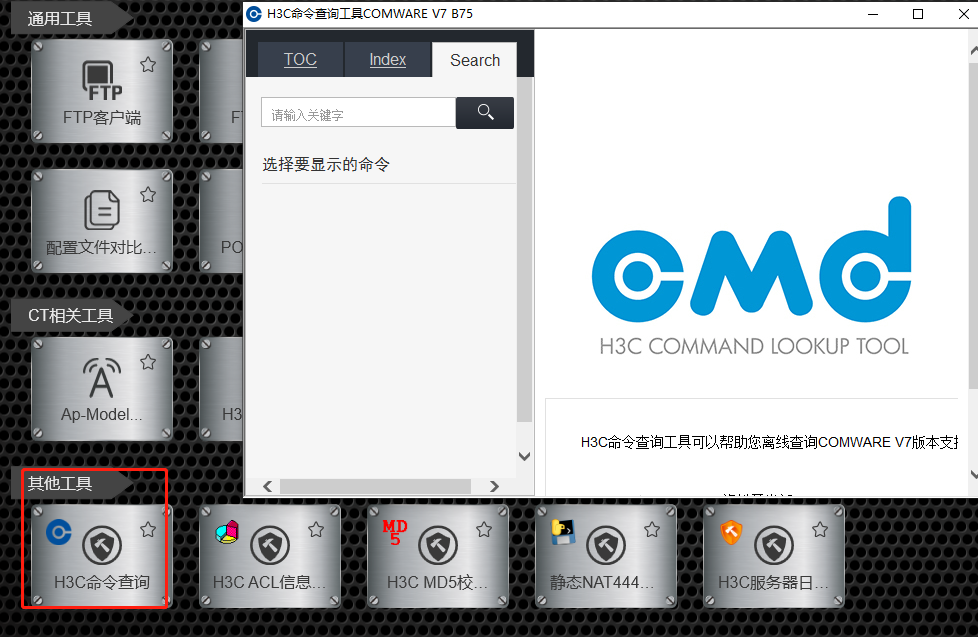Click the blue C logo on H3C命令查询
The image size is (978, 637).
point(59,532)
